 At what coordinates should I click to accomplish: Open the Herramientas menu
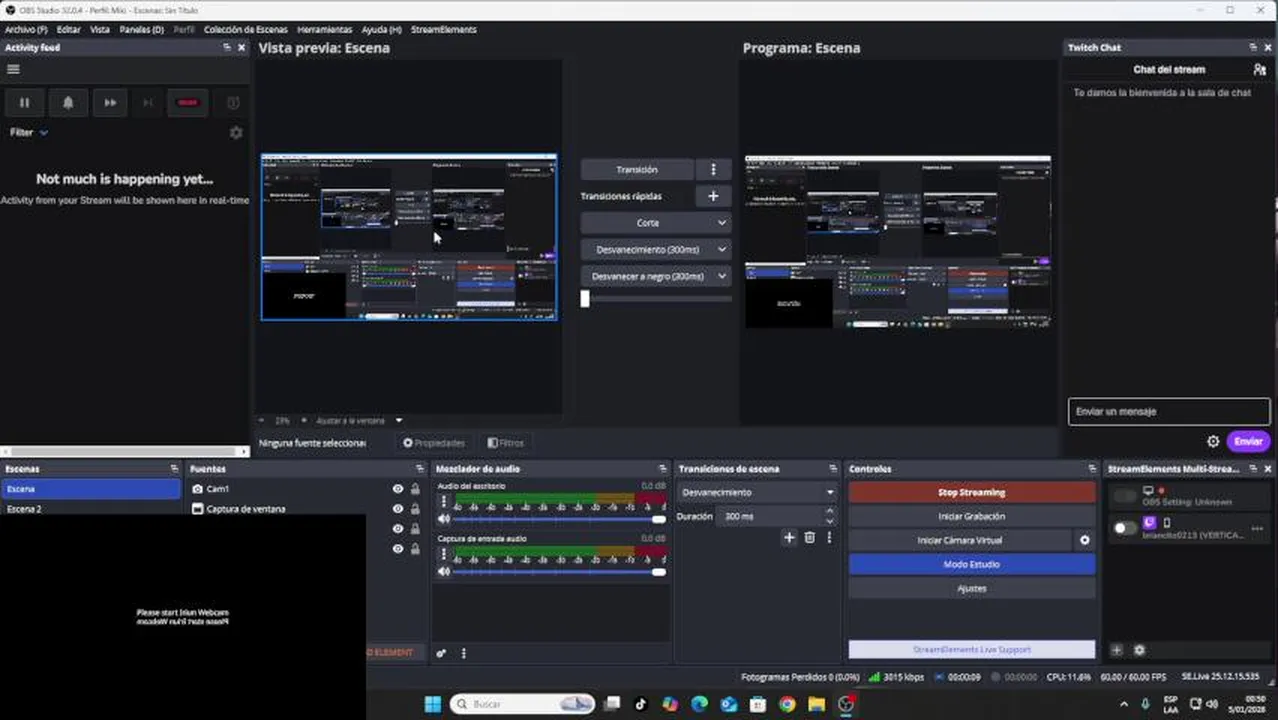[x=324, y=30]
